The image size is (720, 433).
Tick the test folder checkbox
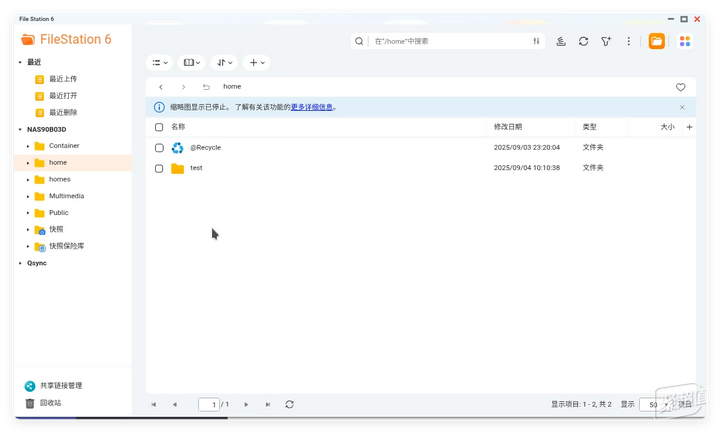tap(159, 168)
